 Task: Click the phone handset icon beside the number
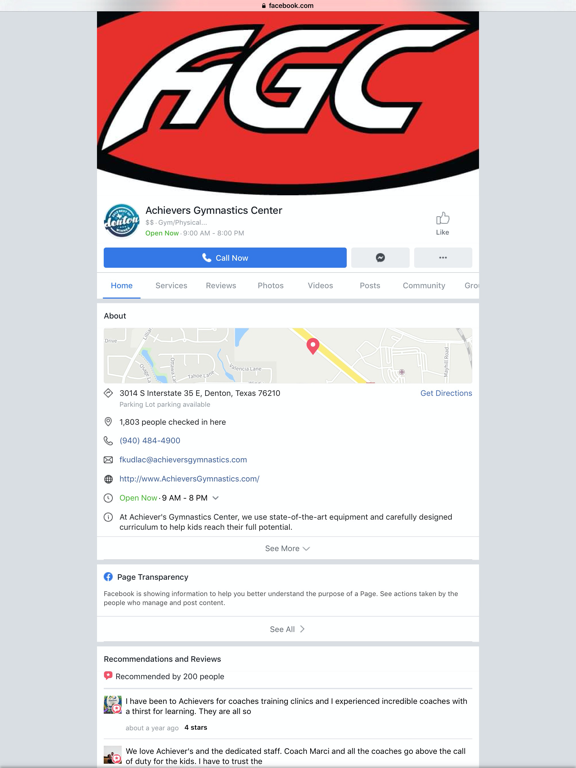click(108, 441)
